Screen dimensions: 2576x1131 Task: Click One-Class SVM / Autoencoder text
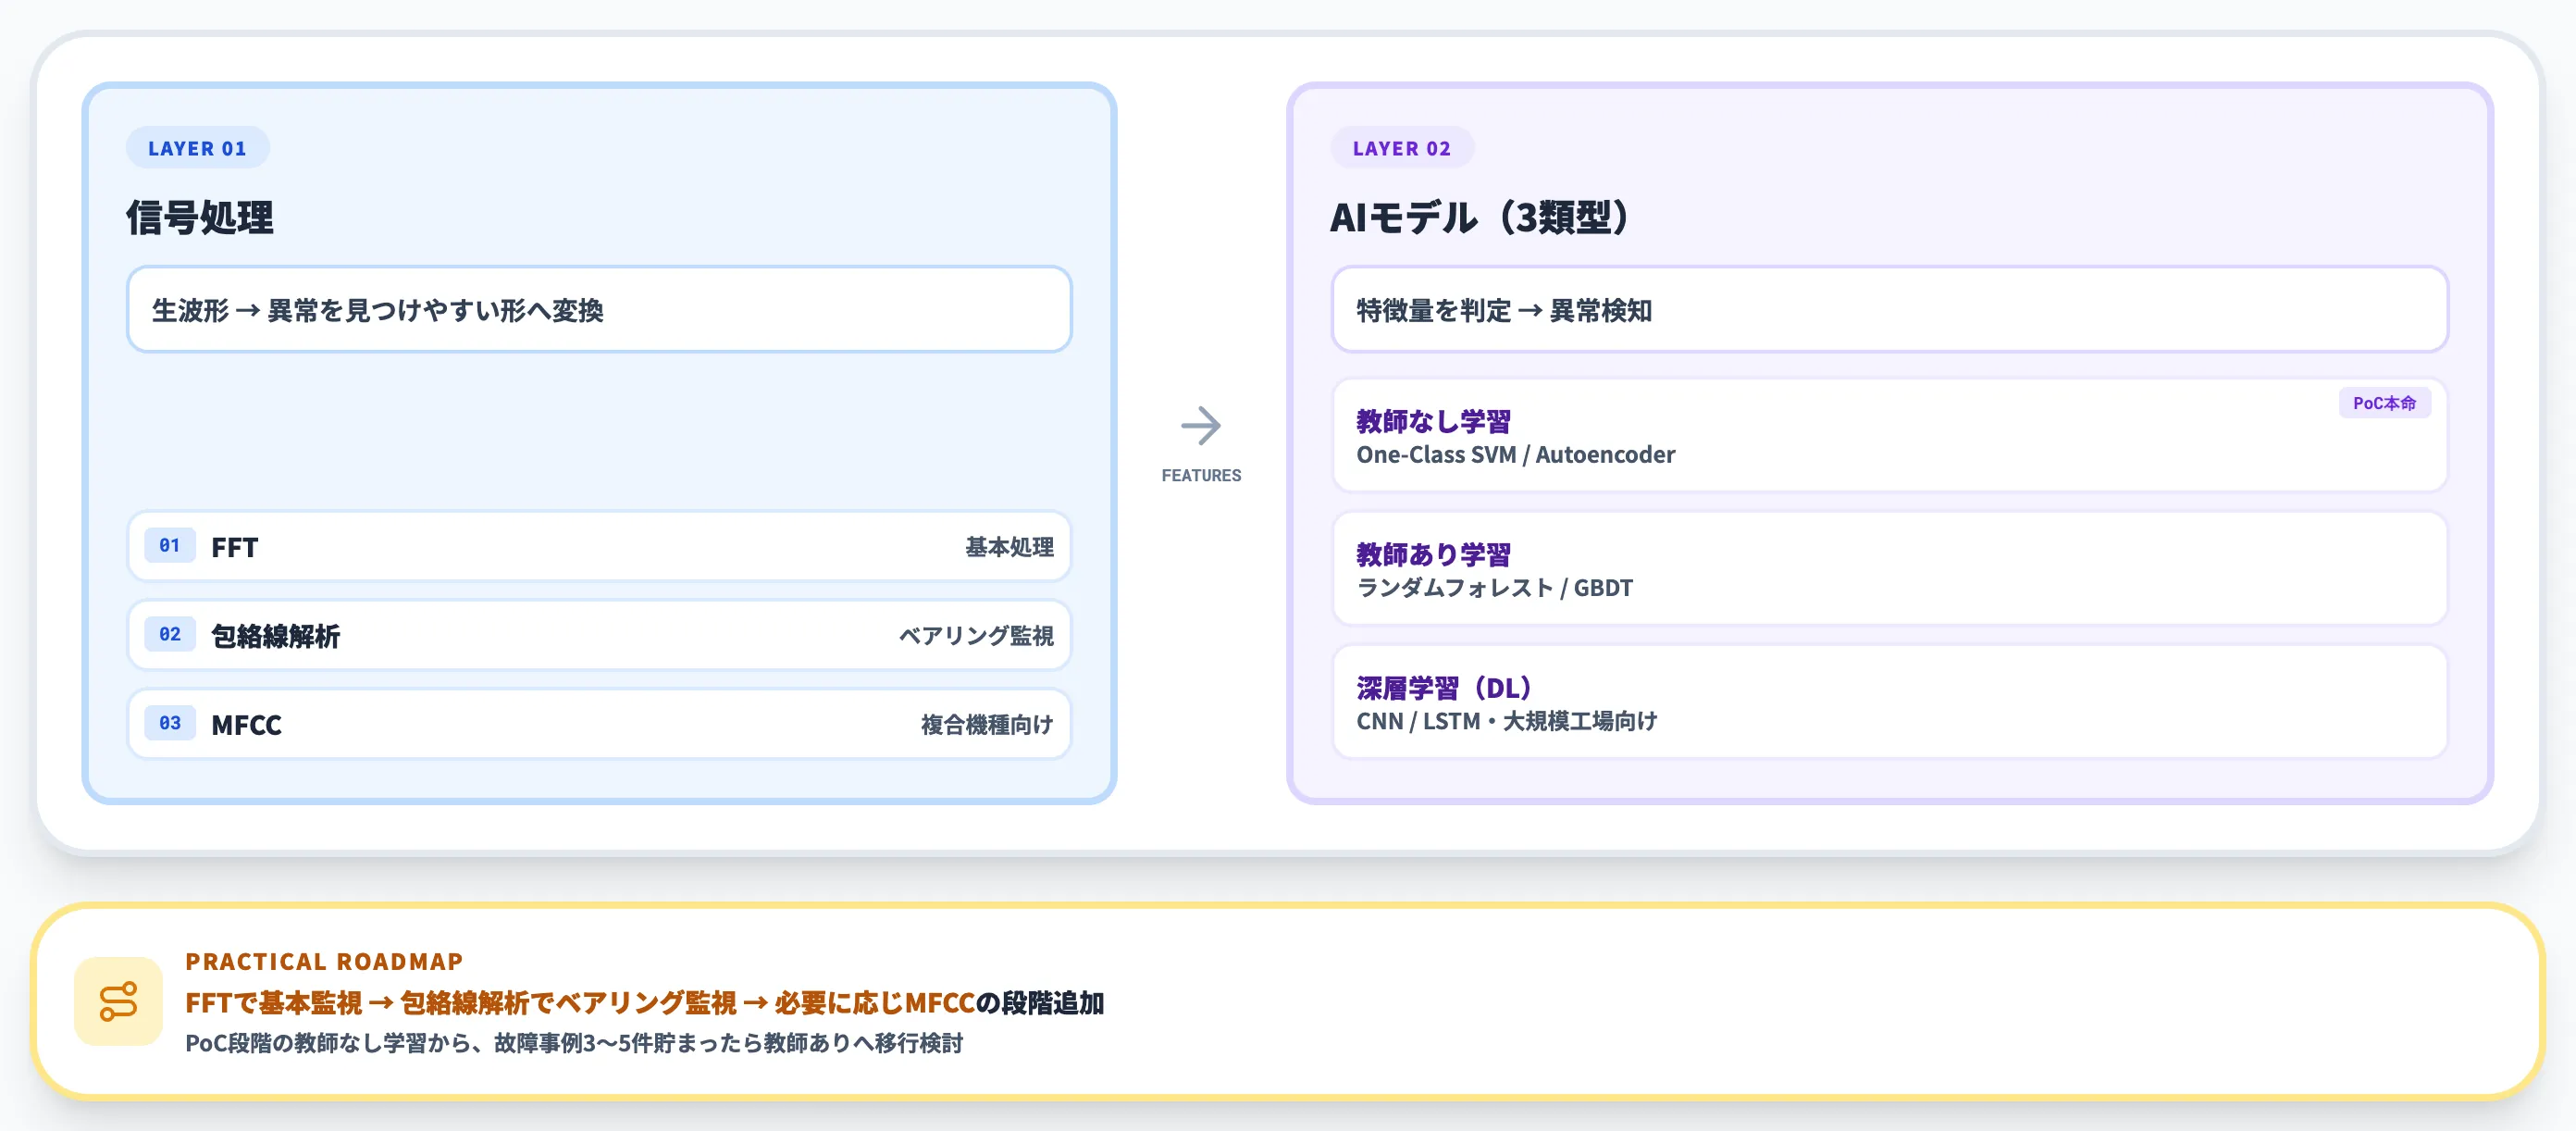1515,455
